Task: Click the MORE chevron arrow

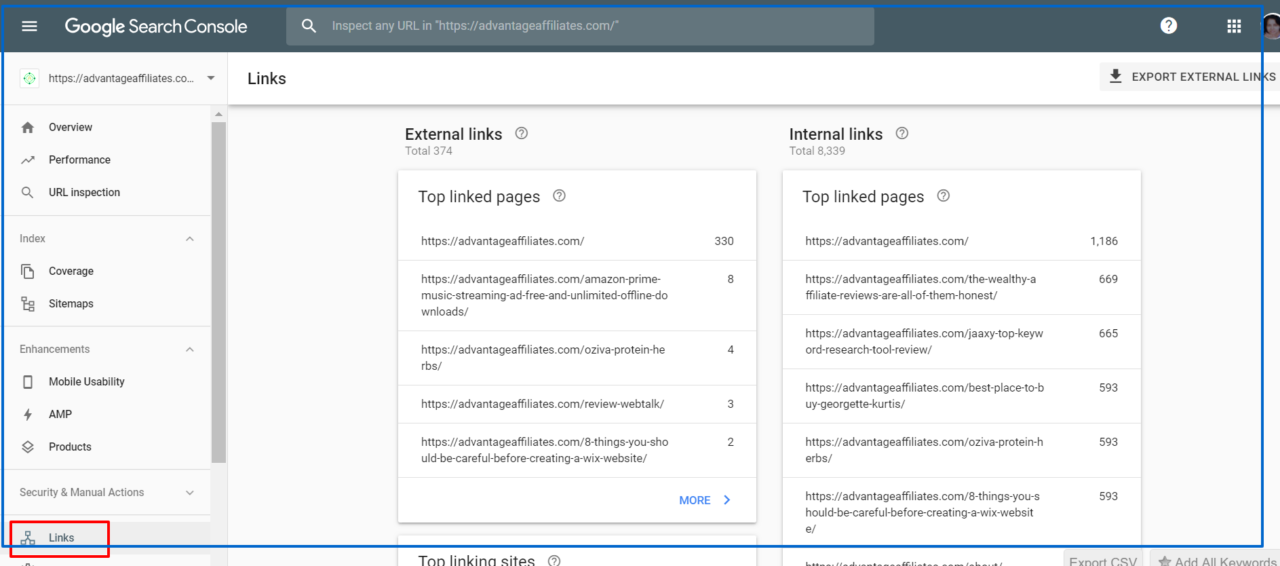Action: [x=727, y=500]
